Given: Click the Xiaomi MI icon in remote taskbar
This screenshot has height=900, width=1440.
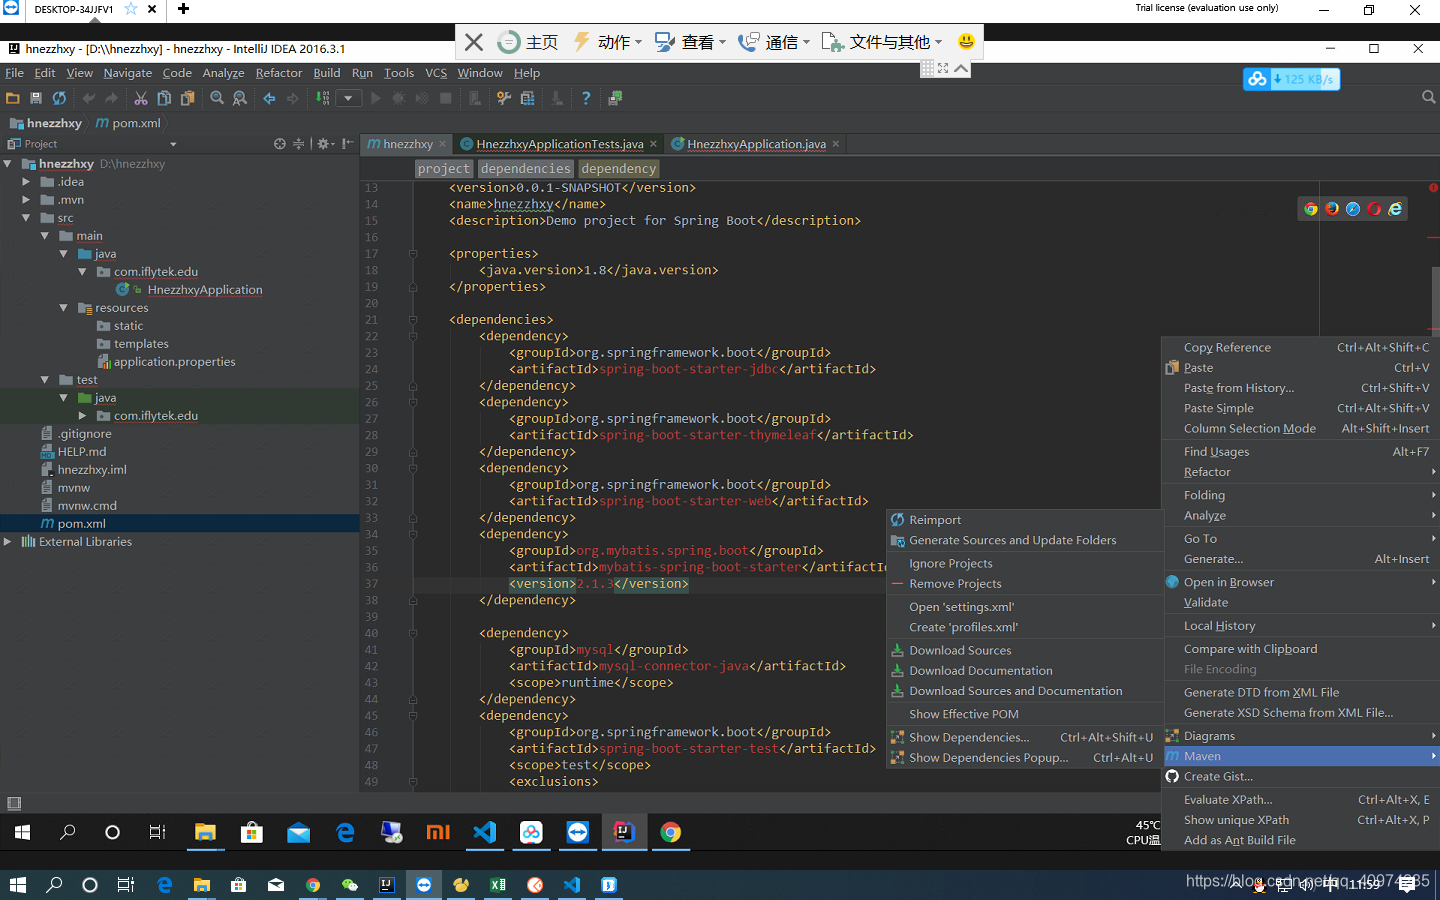Looking at the screenshot, I should pyautogui.click(x=438, y=832).
